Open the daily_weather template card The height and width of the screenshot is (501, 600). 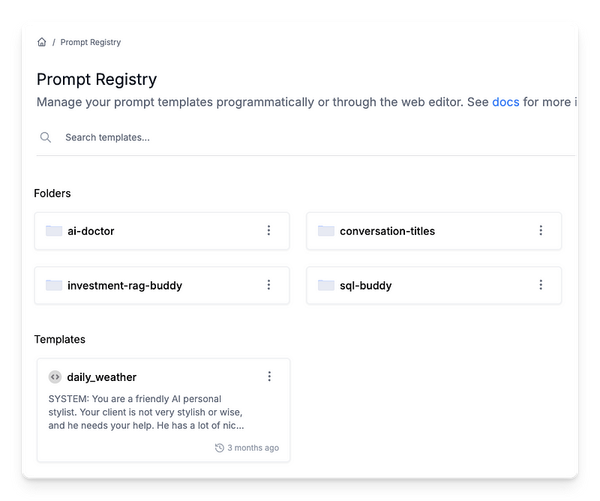click(163, 410)
